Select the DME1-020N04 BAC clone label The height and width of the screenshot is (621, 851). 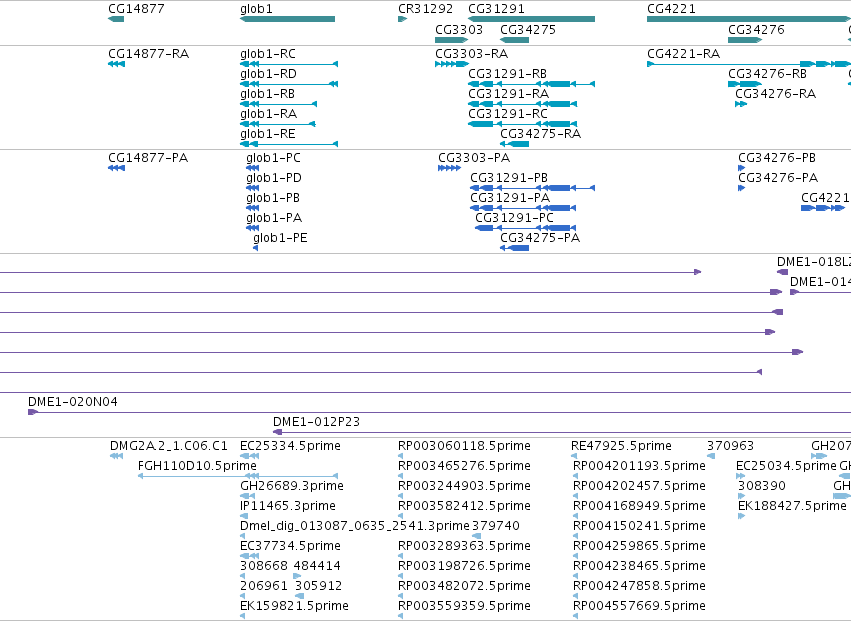point(73,402)
